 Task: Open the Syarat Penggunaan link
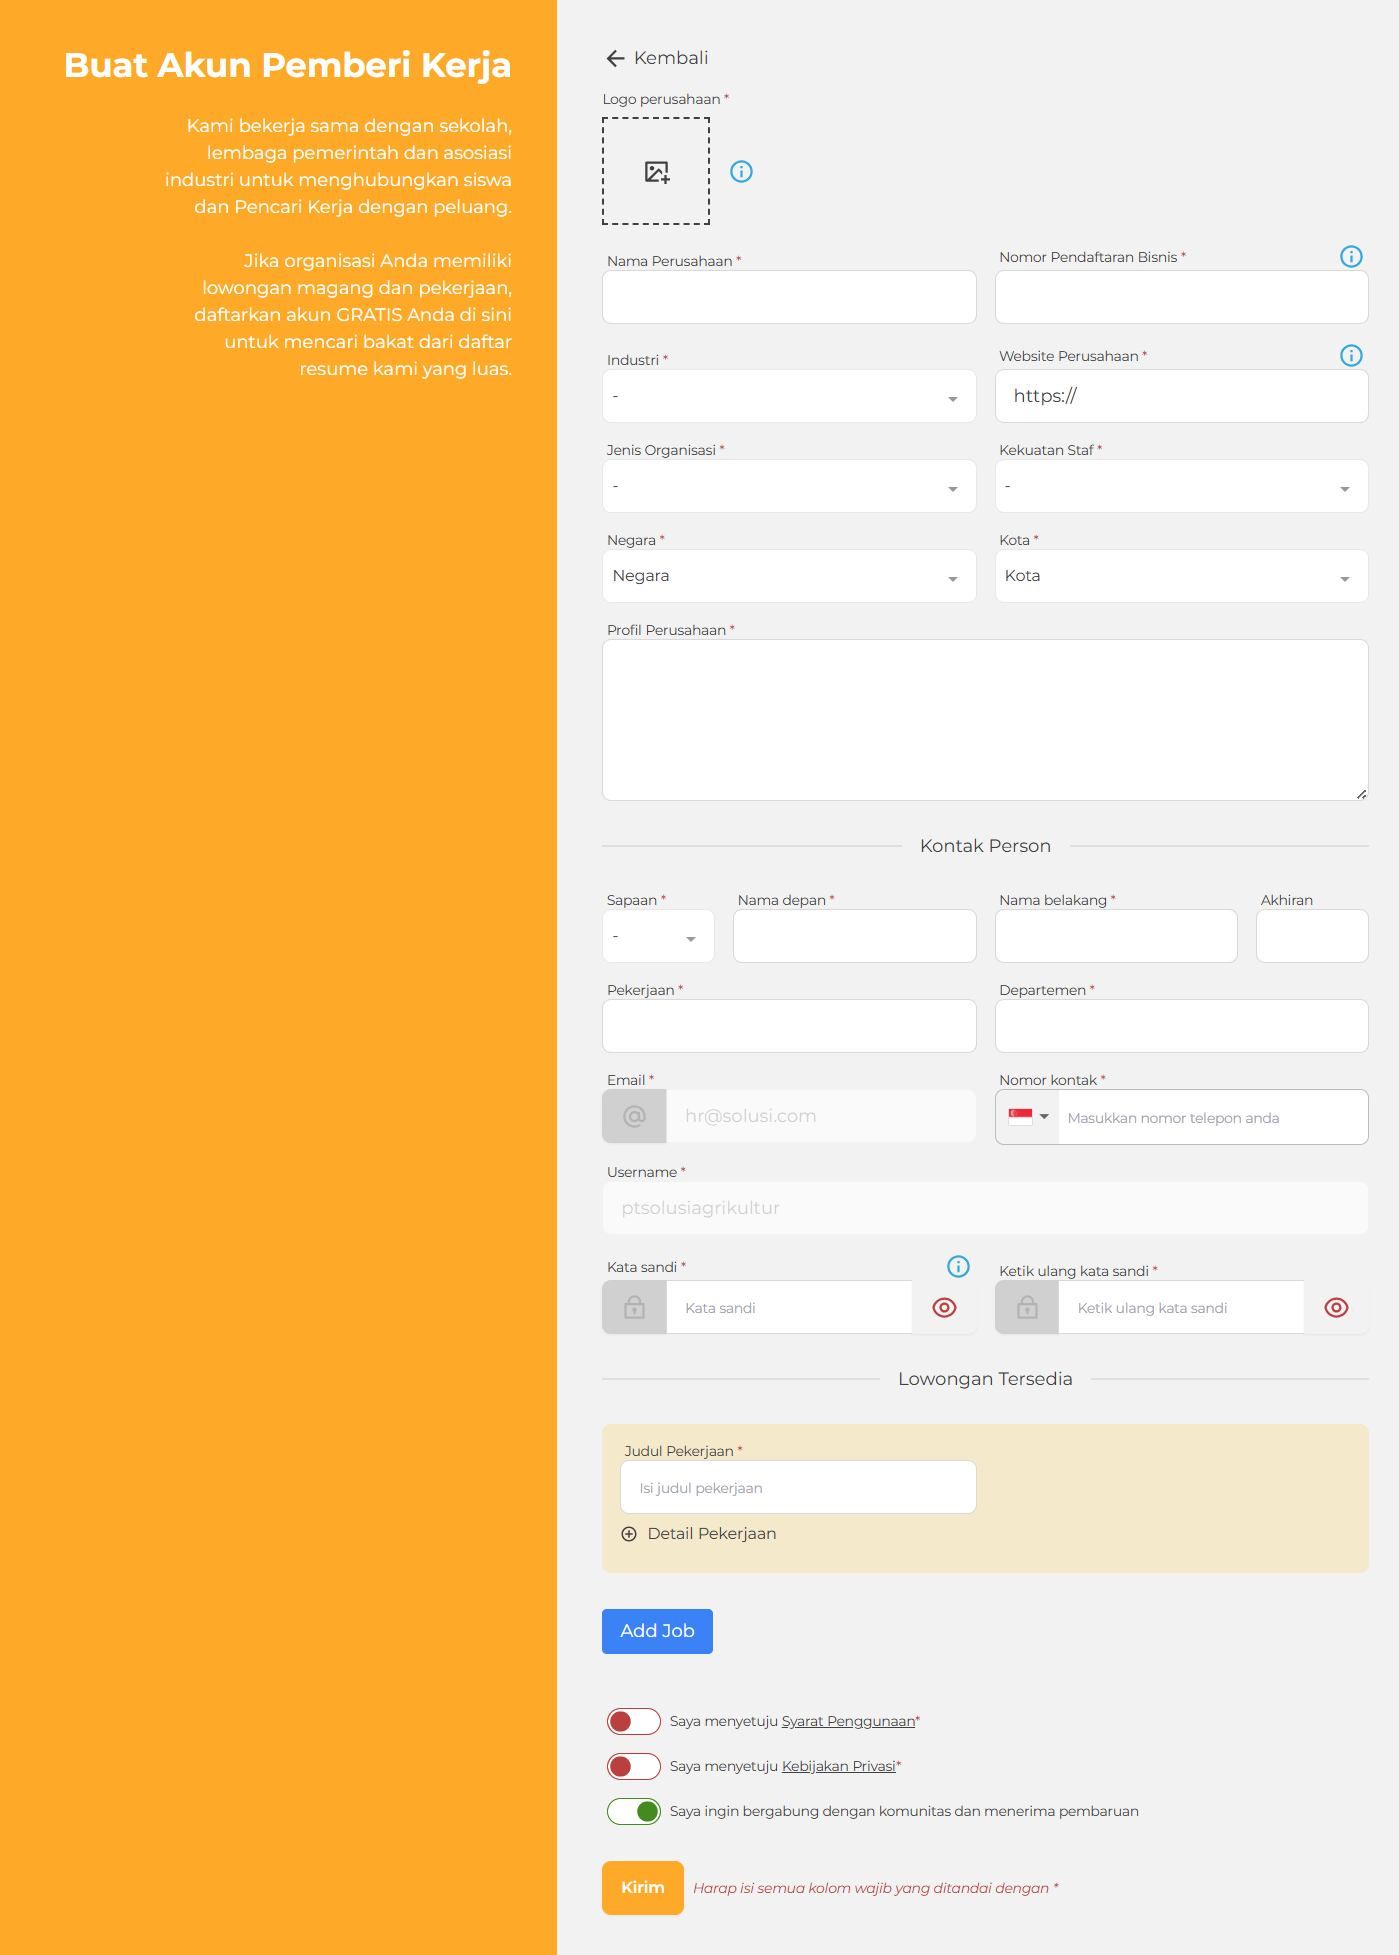click(x=848, y=1721)
